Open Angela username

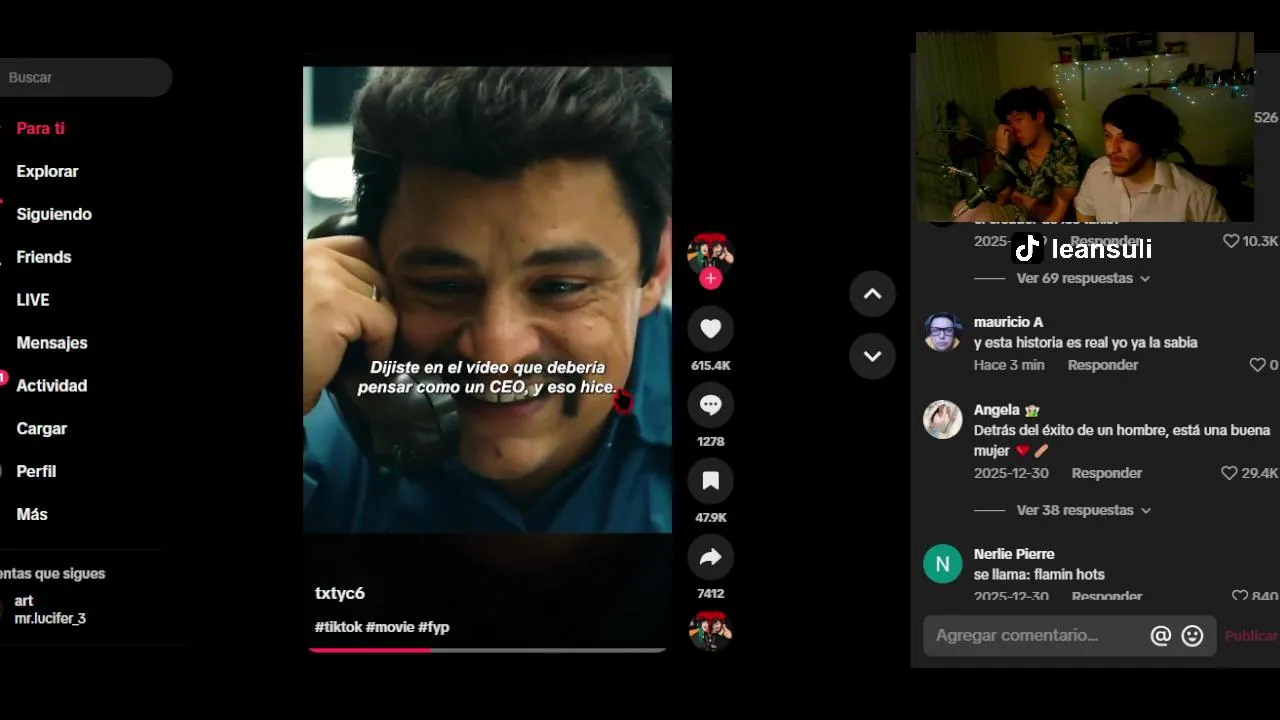click(x=997, y=410)
